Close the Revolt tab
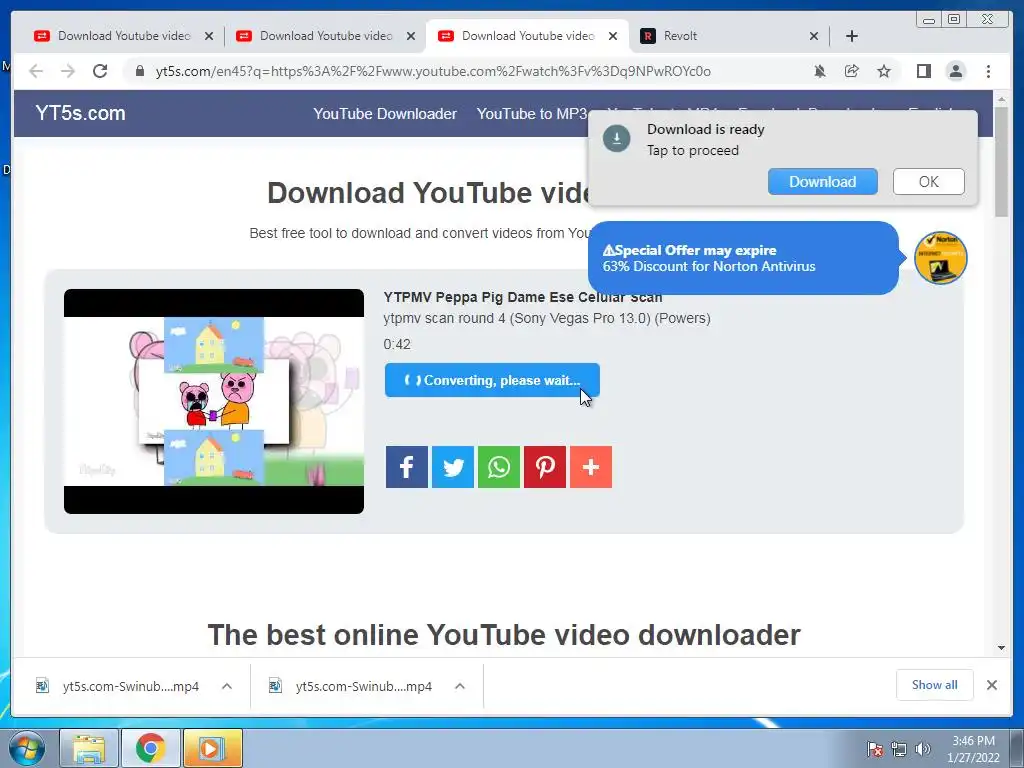This screenshot has height=768, width=1024. click(814, 36)
